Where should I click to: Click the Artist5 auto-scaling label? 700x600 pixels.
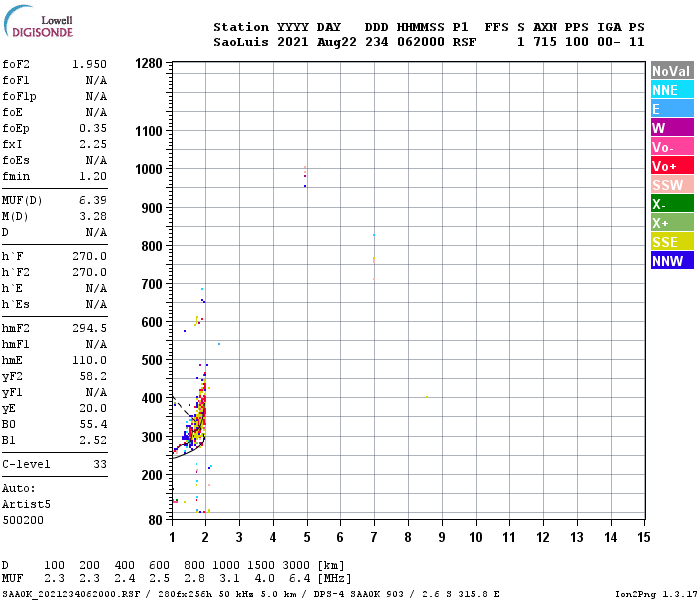[26, 504]
